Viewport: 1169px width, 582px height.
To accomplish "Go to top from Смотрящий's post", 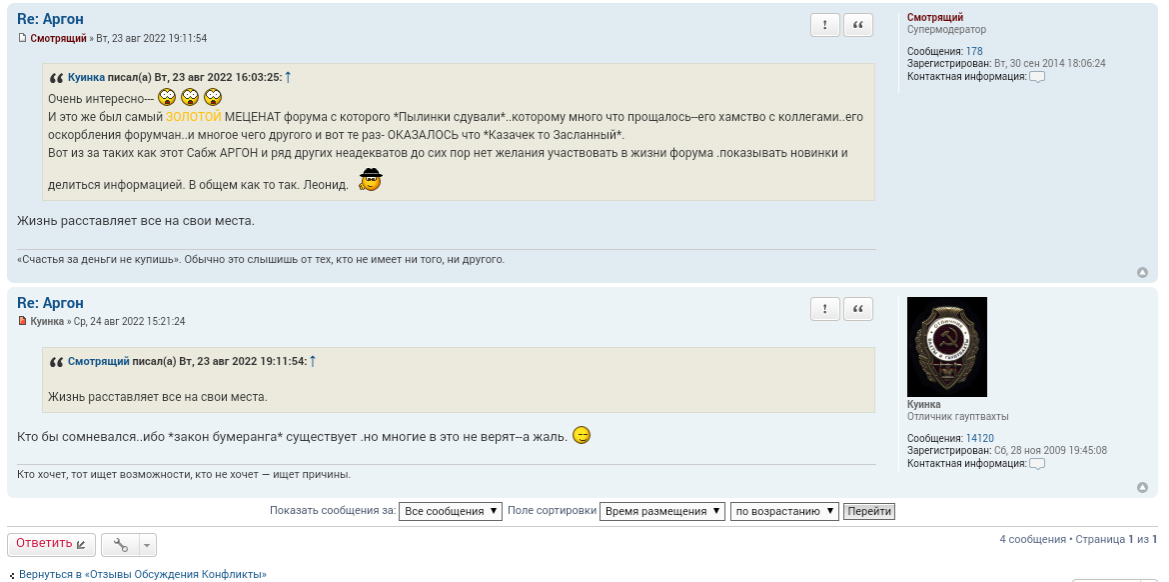I will (1142, 272).
